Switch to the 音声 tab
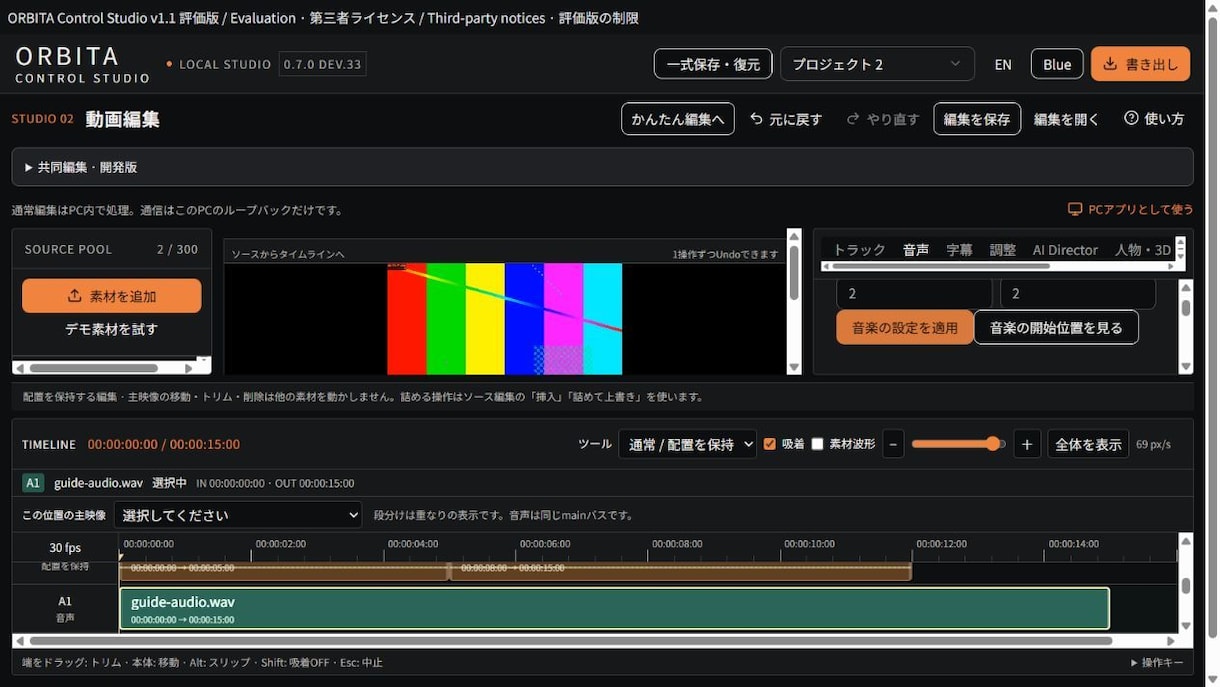 click(916, 250)
